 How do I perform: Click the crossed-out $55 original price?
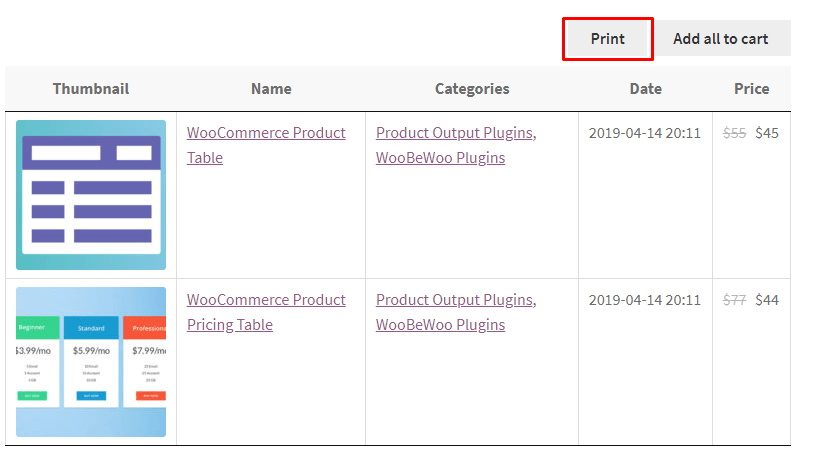(734, 133)
